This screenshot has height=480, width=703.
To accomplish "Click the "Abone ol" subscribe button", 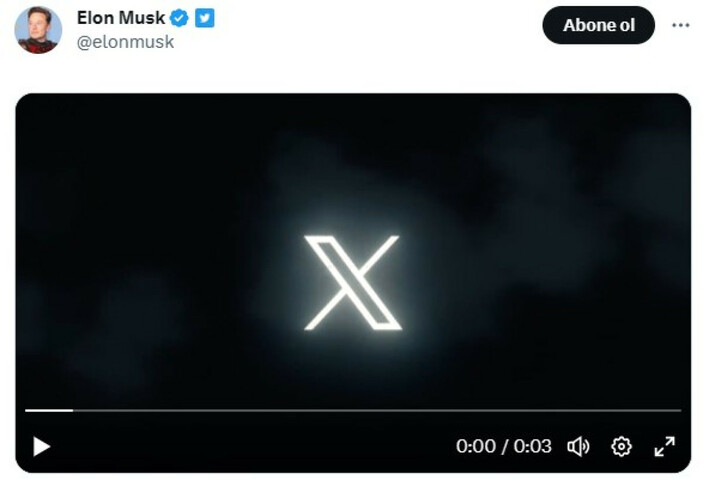I will pos(599,25).
